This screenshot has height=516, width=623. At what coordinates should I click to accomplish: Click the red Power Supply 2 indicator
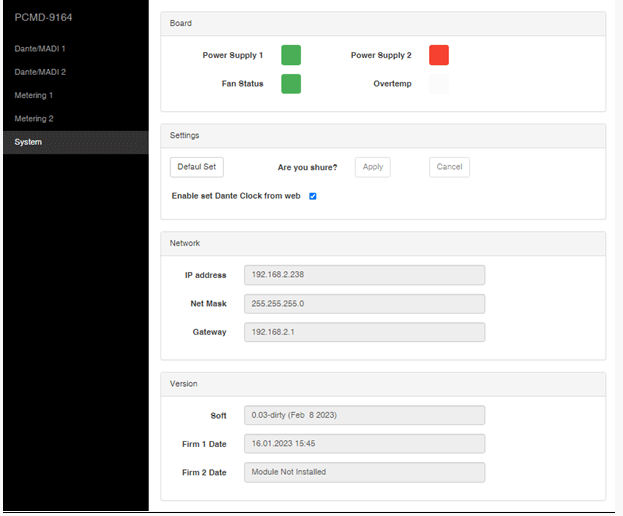pos(438,55)
